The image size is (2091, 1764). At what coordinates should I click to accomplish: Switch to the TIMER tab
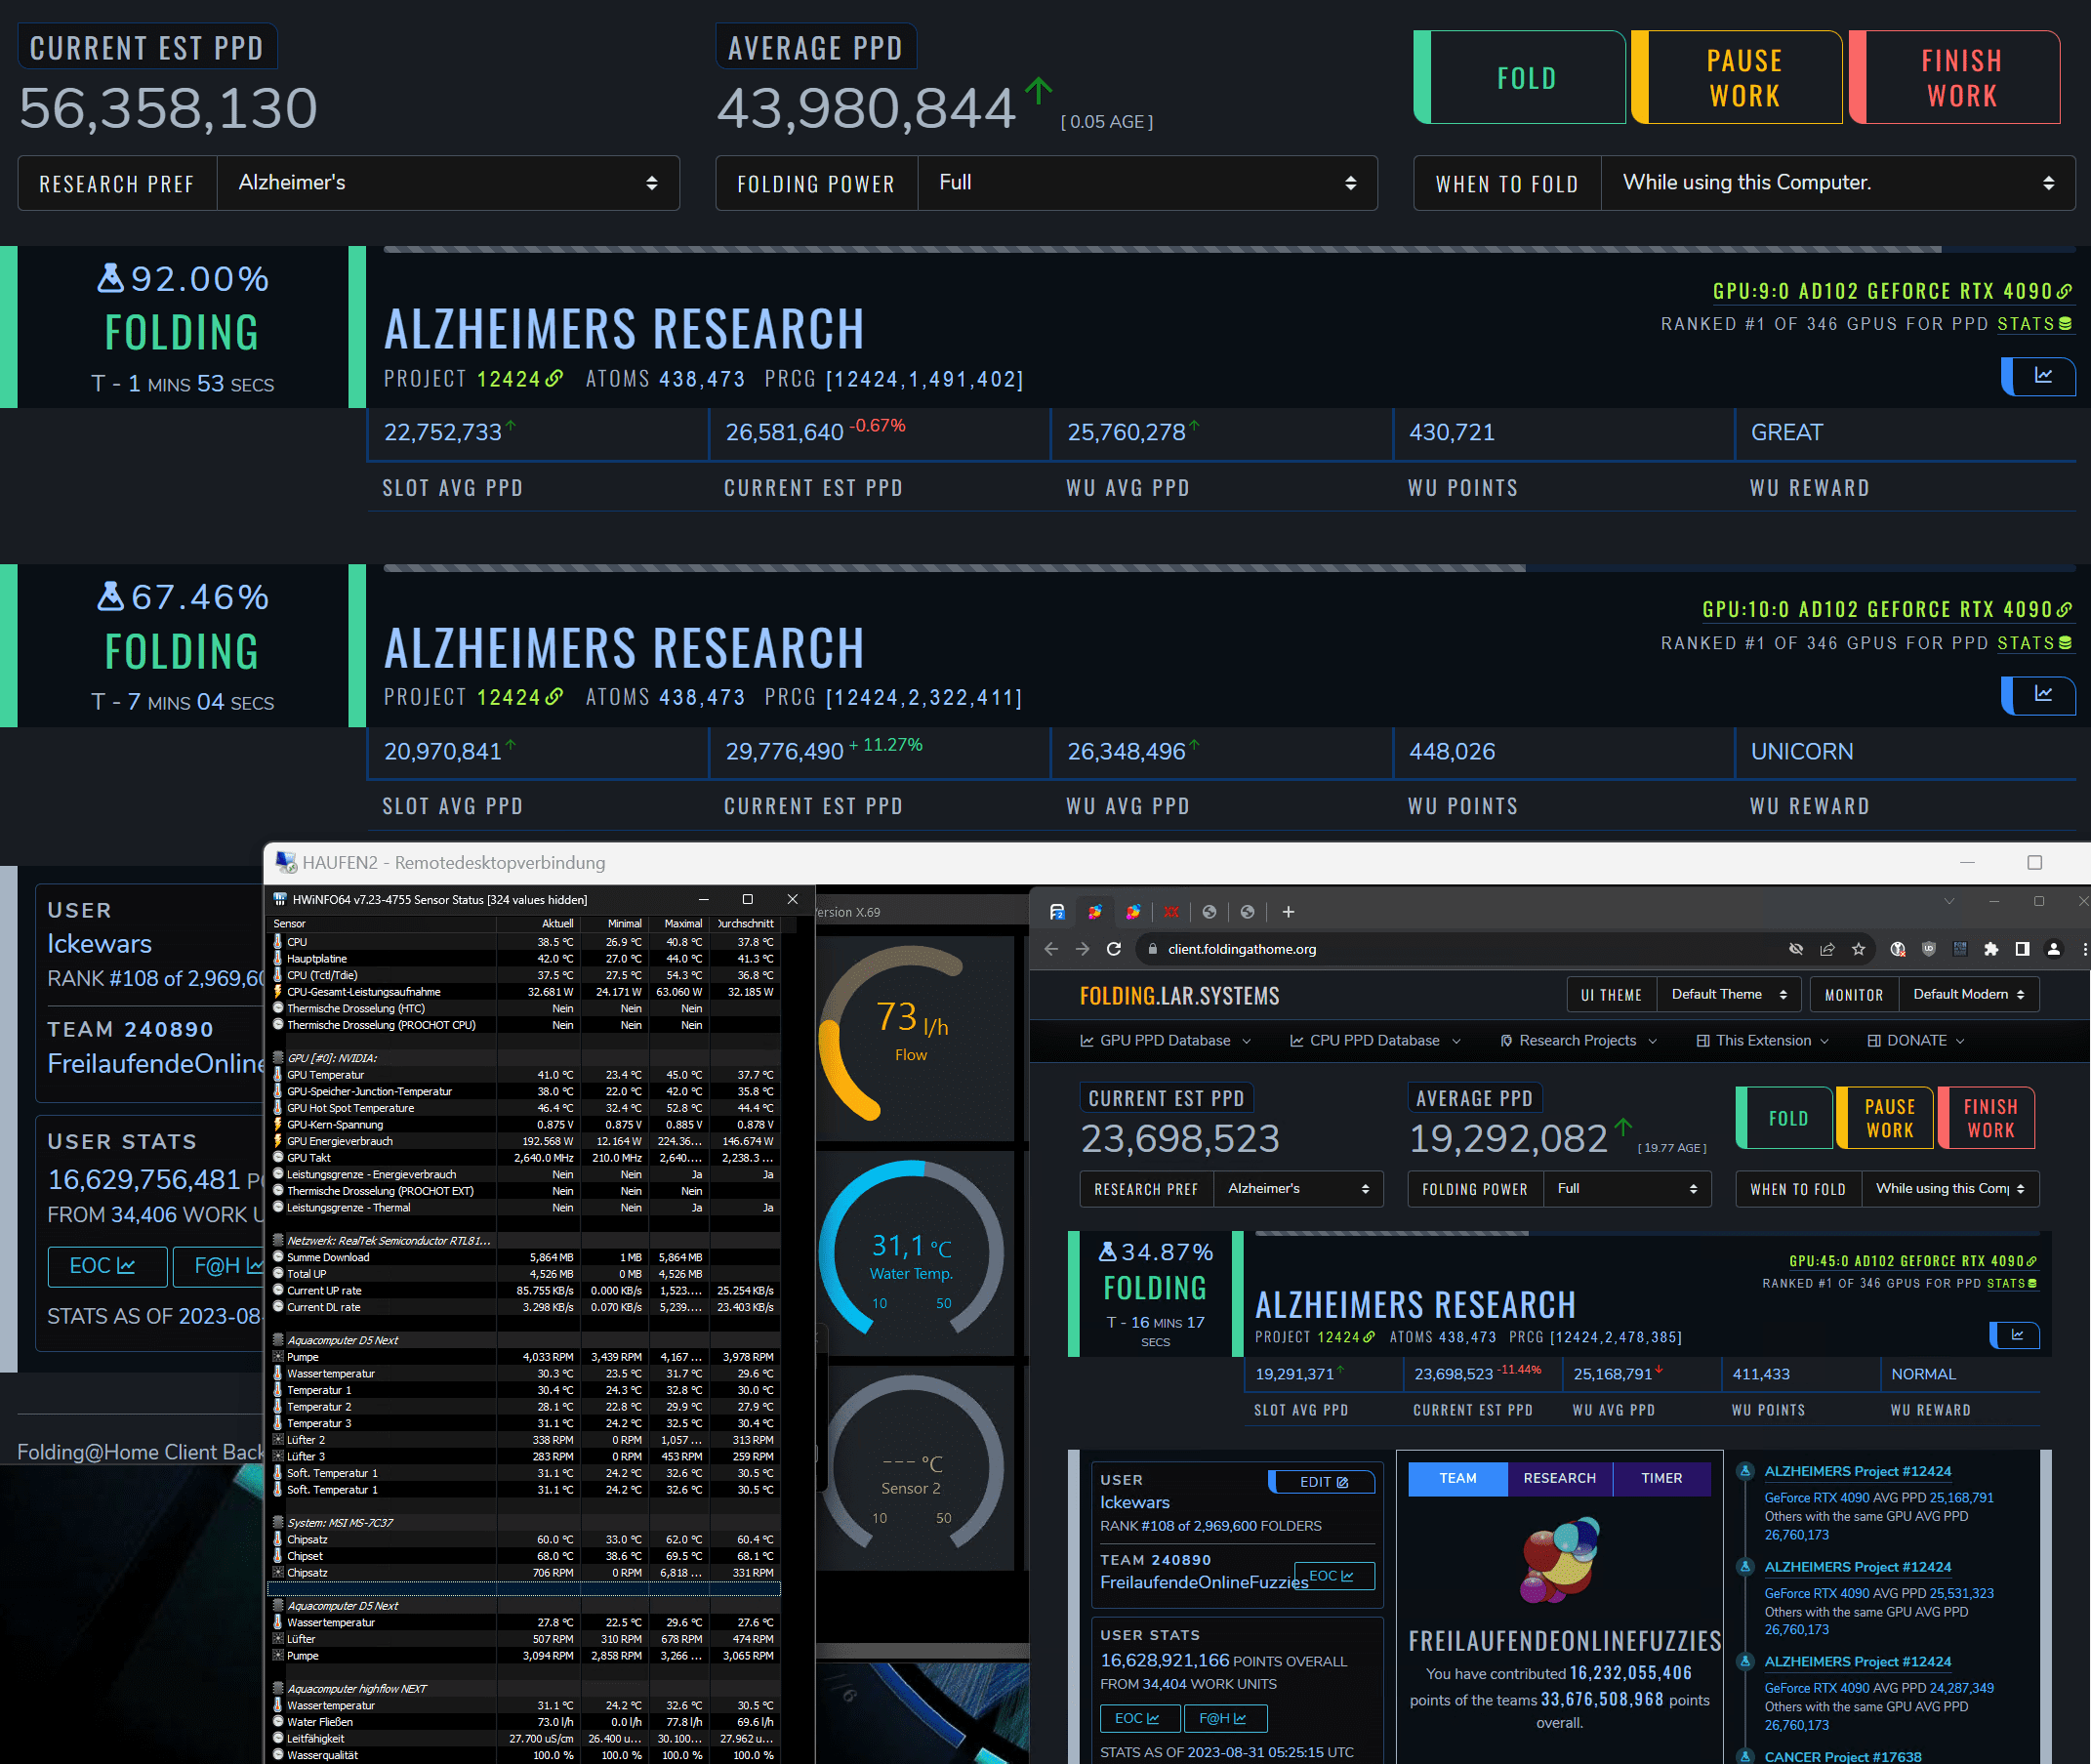tap(1661, 1478)
